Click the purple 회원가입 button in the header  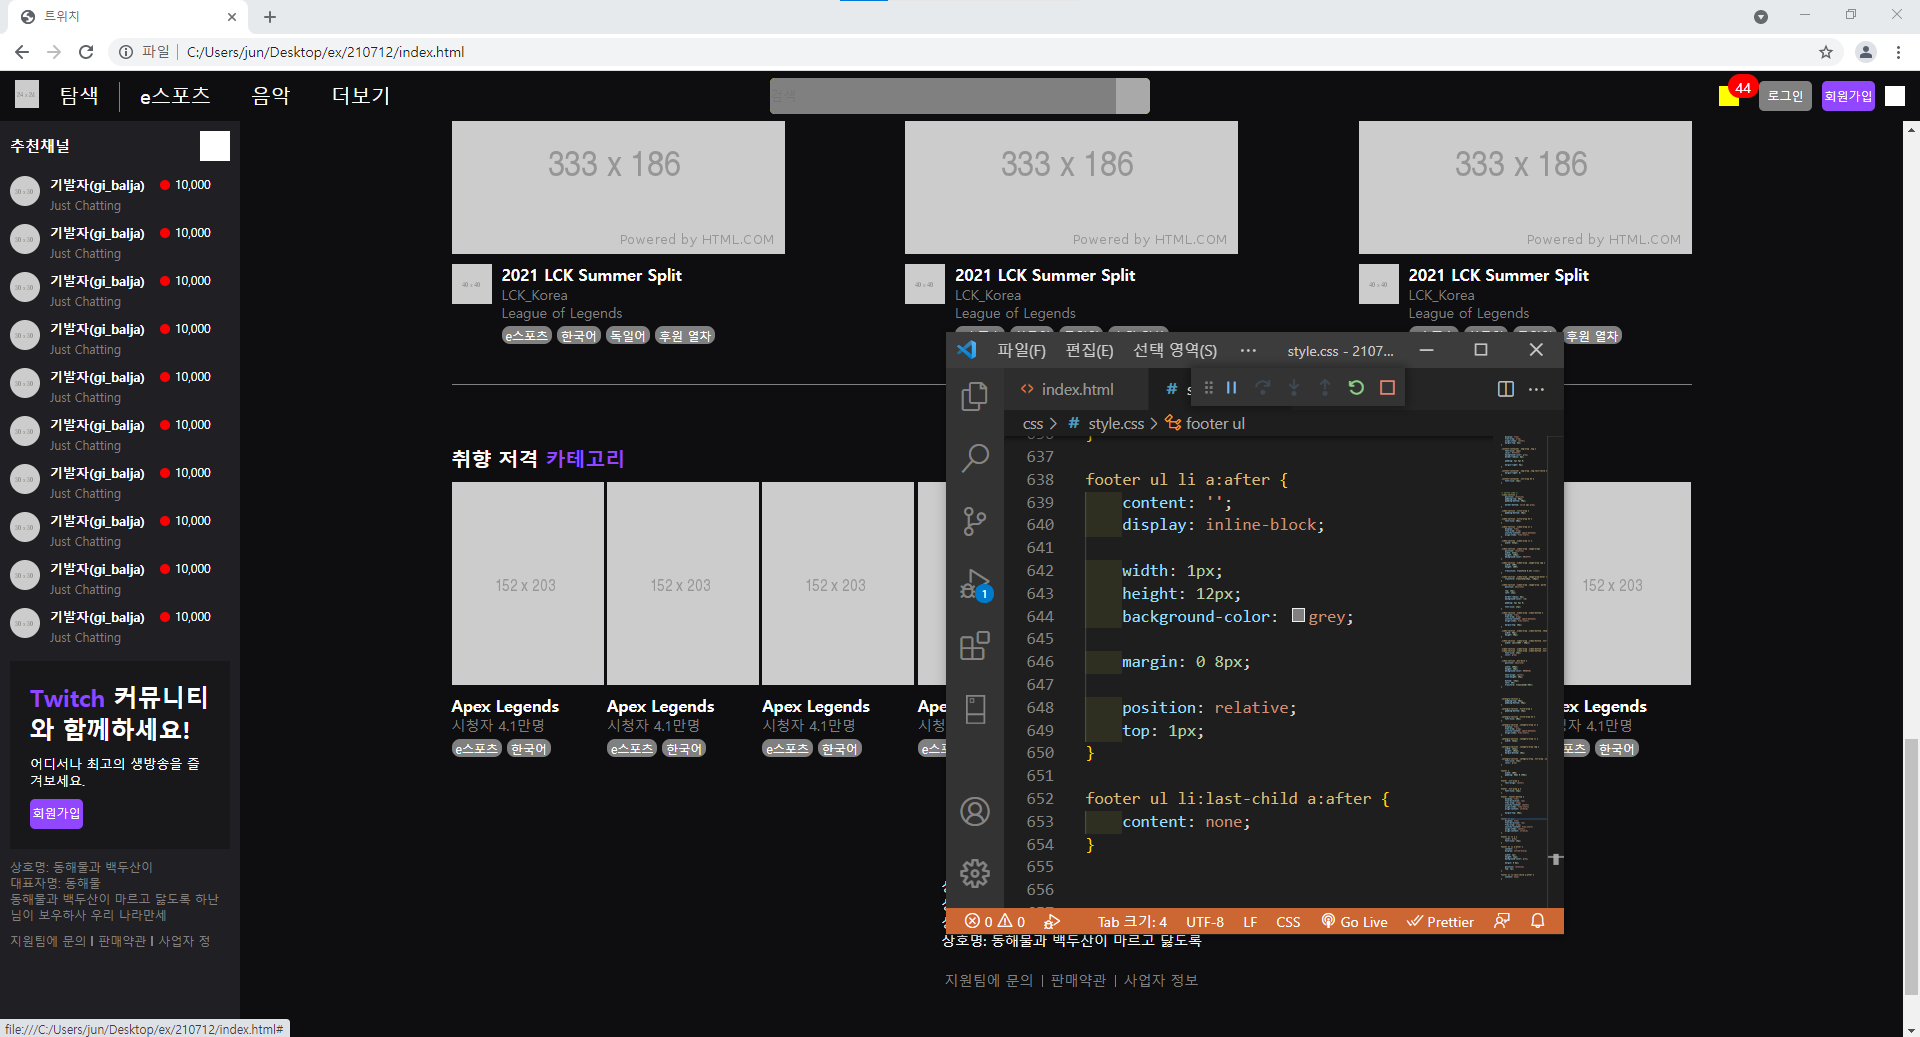[1848, 96]
